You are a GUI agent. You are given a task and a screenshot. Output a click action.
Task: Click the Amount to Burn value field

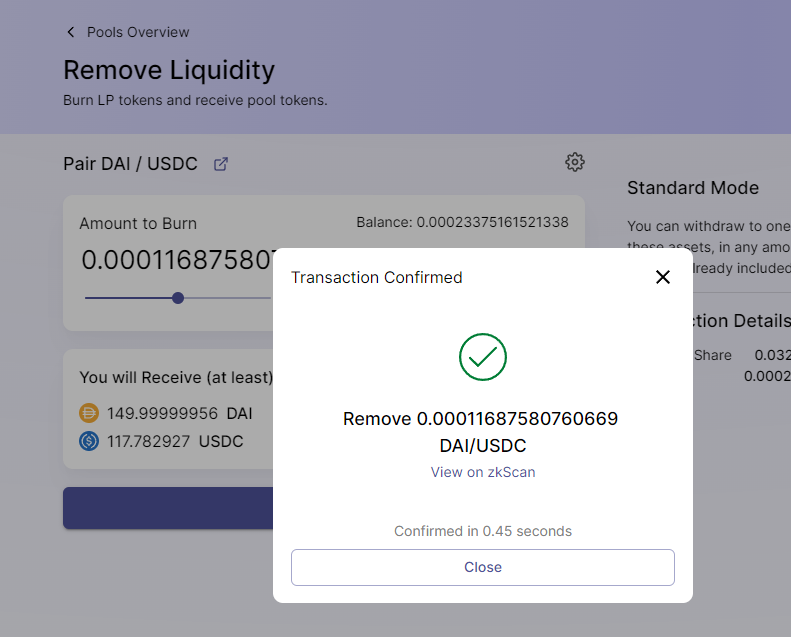pos(177,260)
